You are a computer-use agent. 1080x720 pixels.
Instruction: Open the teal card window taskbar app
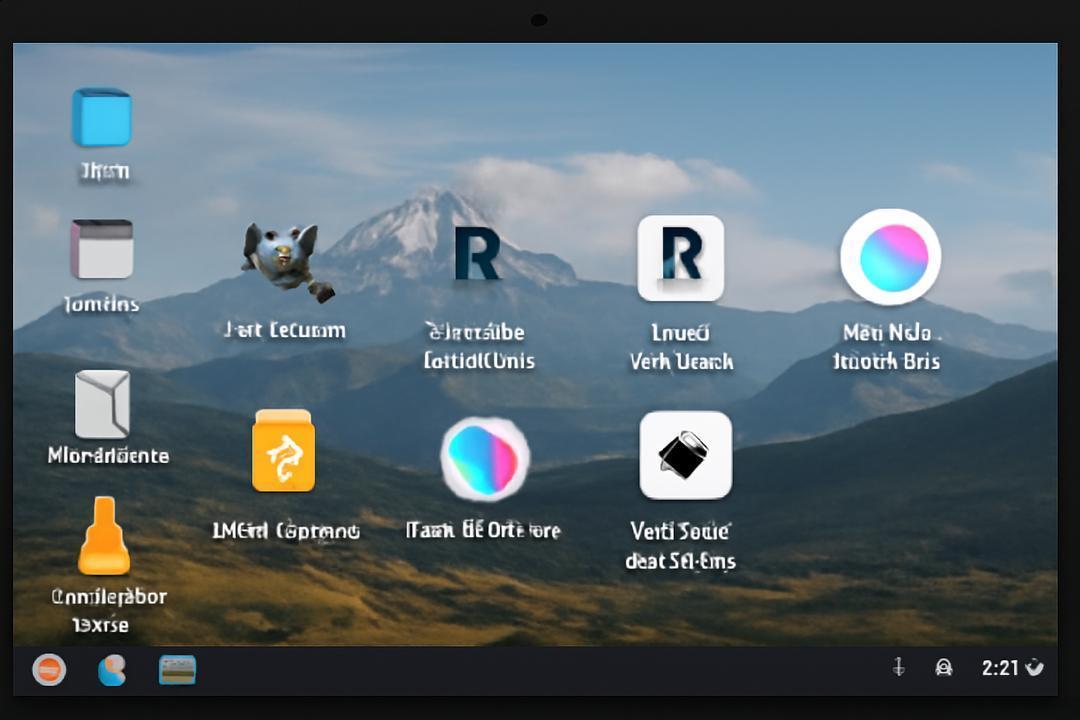pyautogui.click(x=177, y=670)
